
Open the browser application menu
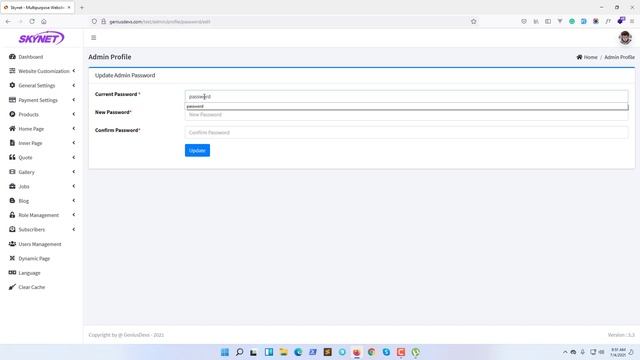(x=632, y=21)
